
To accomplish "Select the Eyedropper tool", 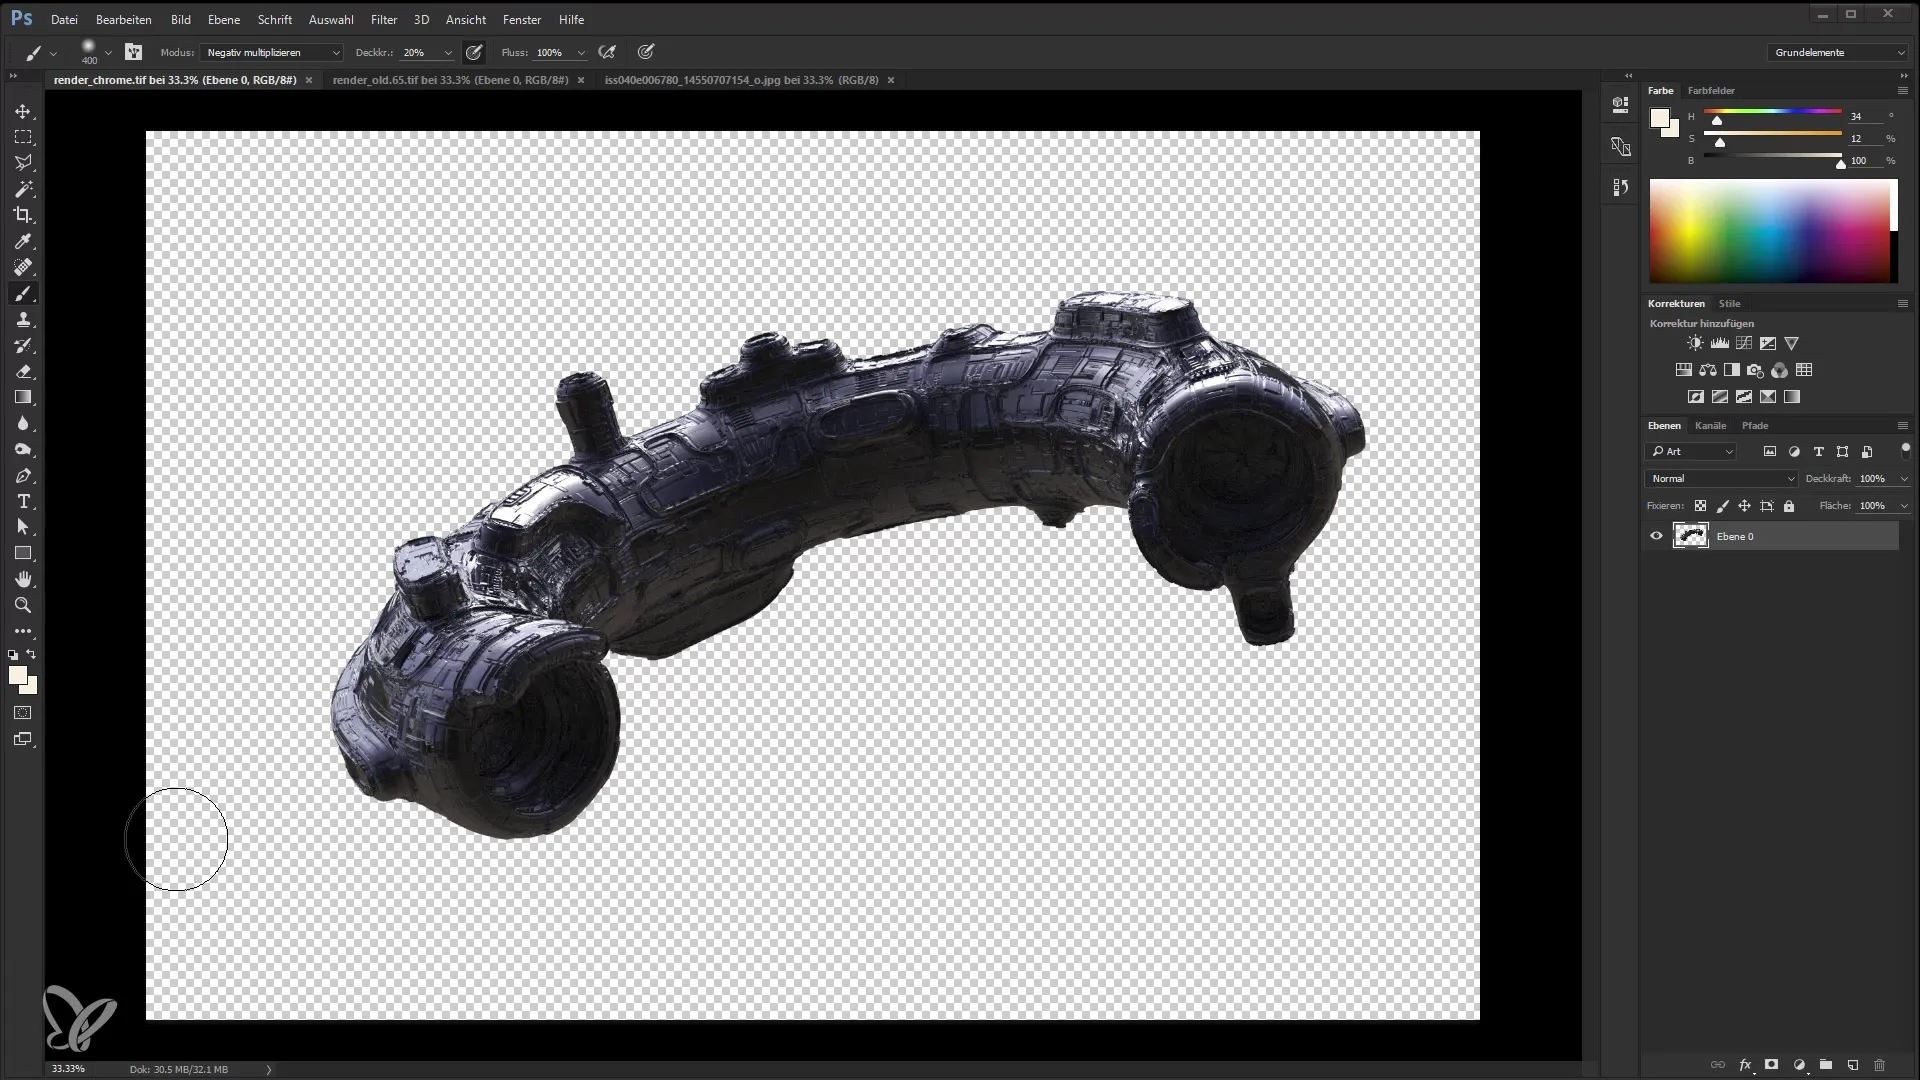I will coord(22,240).
